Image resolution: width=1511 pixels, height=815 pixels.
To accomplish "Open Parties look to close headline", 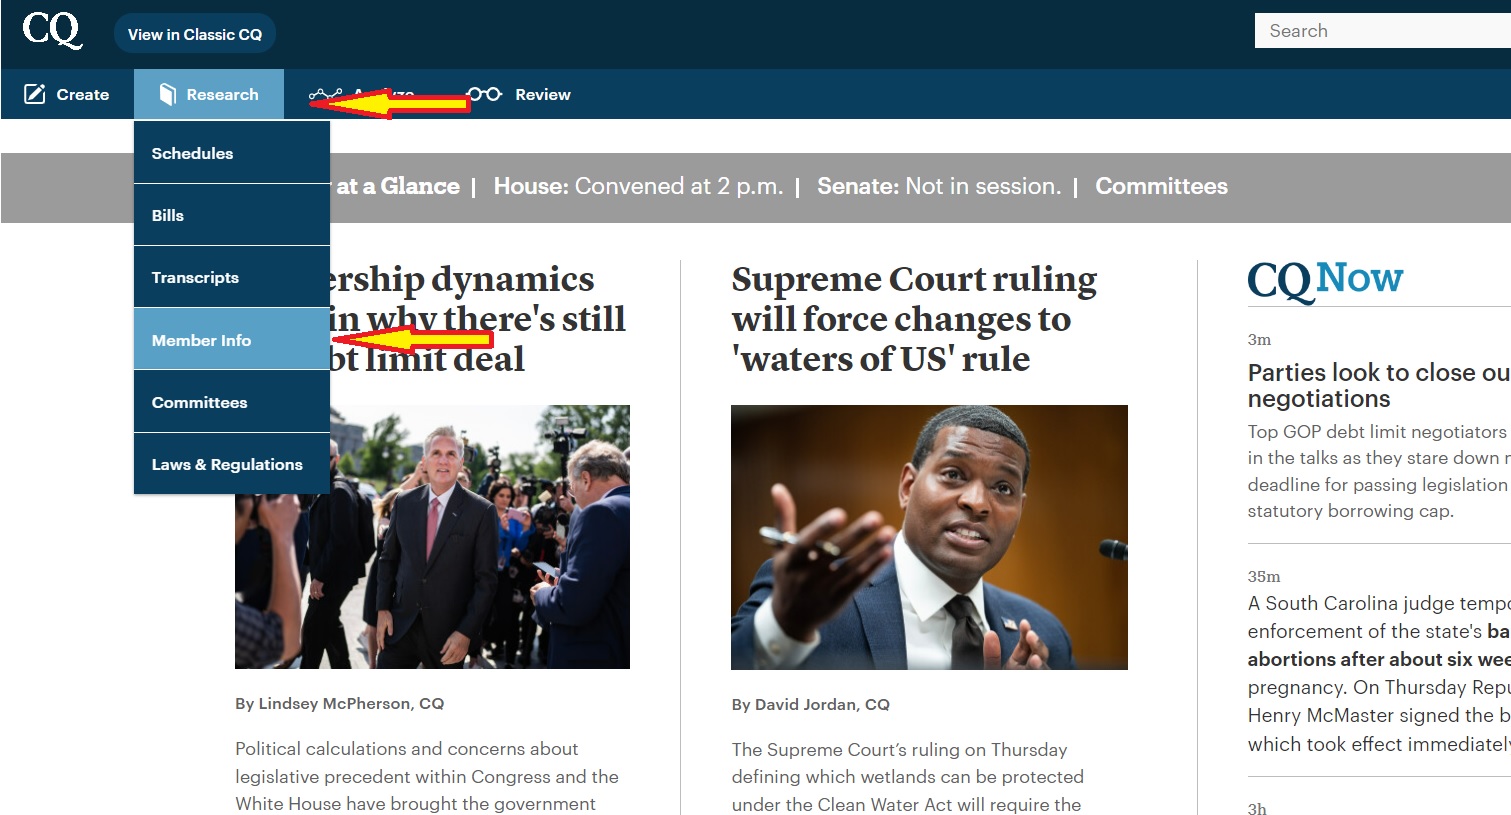I will click(1378, 385).
